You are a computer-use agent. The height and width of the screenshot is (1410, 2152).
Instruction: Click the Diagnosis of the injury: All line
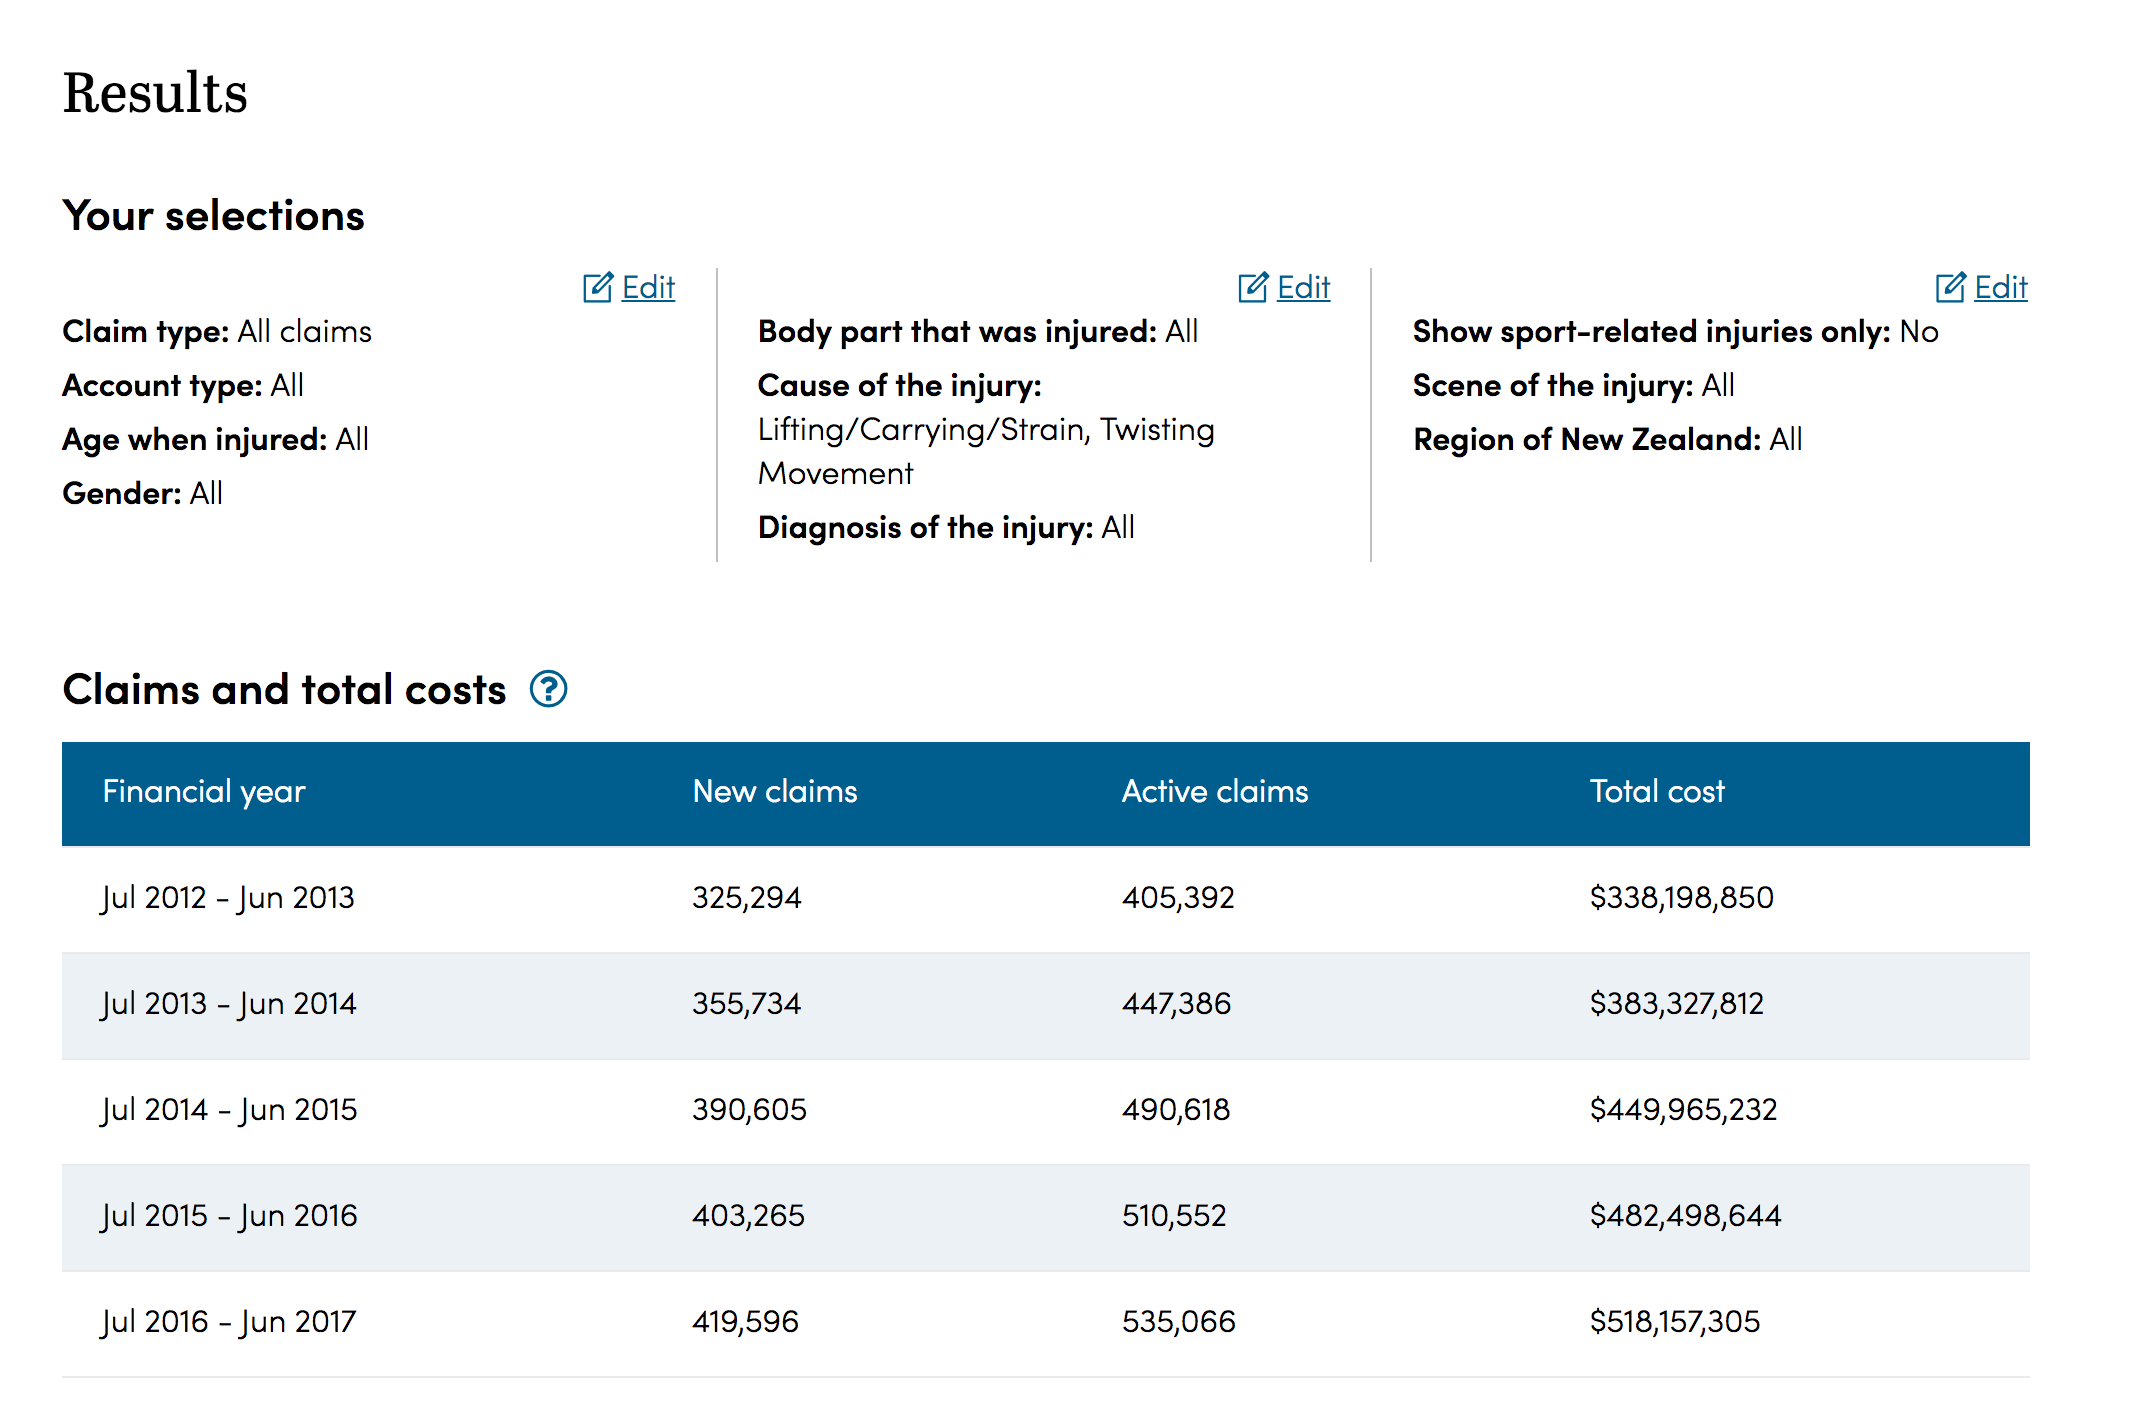946,528
